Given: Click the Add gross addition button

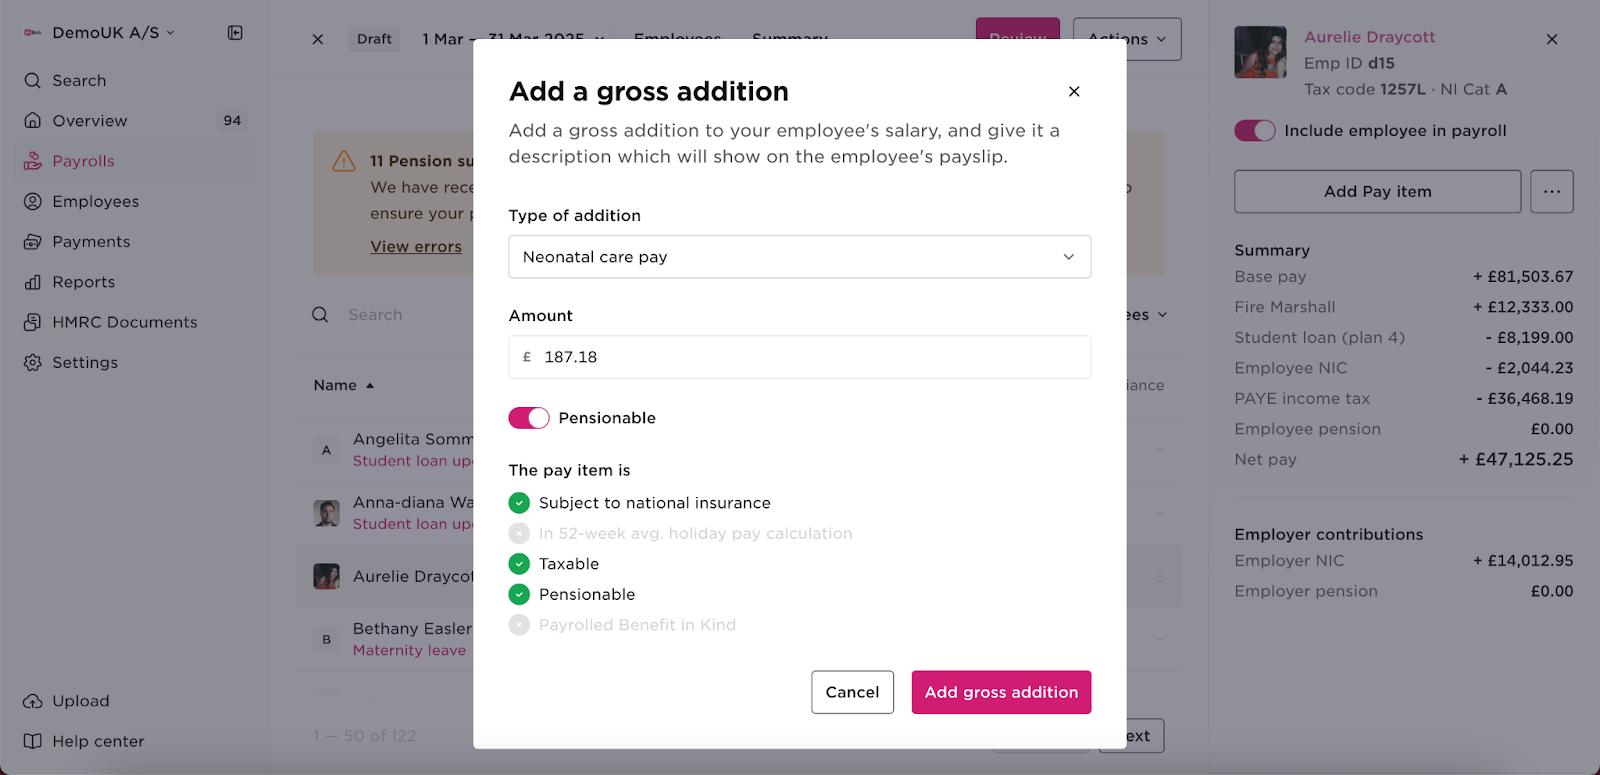Looking at the screenshot, I should (1000, 692).
